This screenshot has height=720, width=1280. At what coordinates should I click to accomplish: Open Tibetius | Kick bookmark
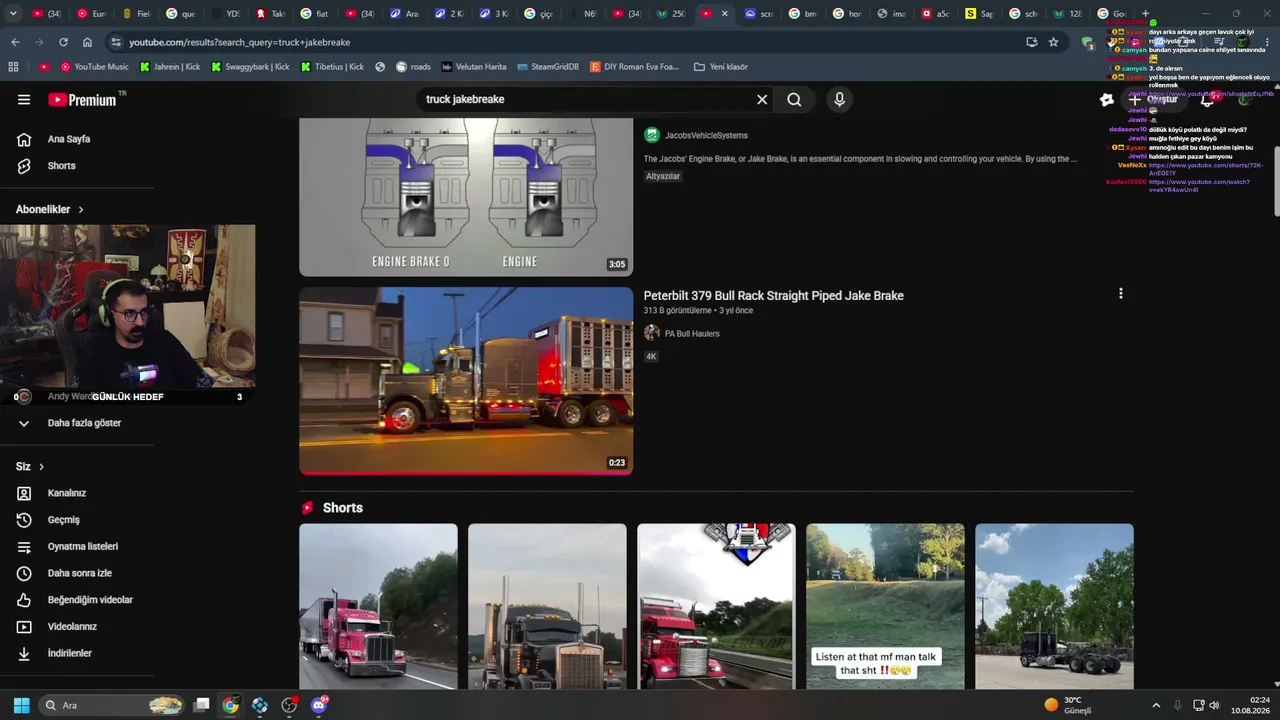pos(333,67)
